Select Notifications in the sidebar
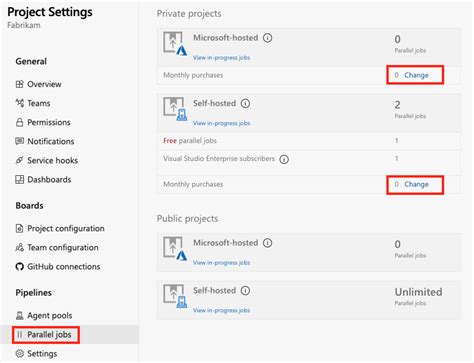 coord(51,141)
